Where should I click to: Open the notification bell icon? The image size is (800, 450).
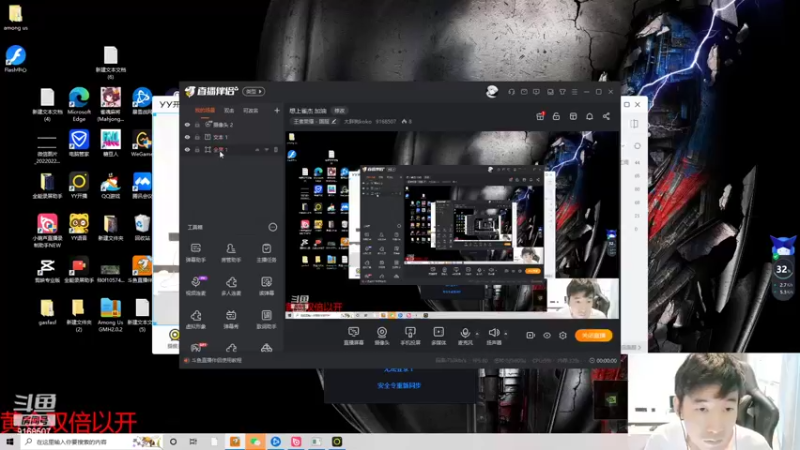tap(590, 116)
